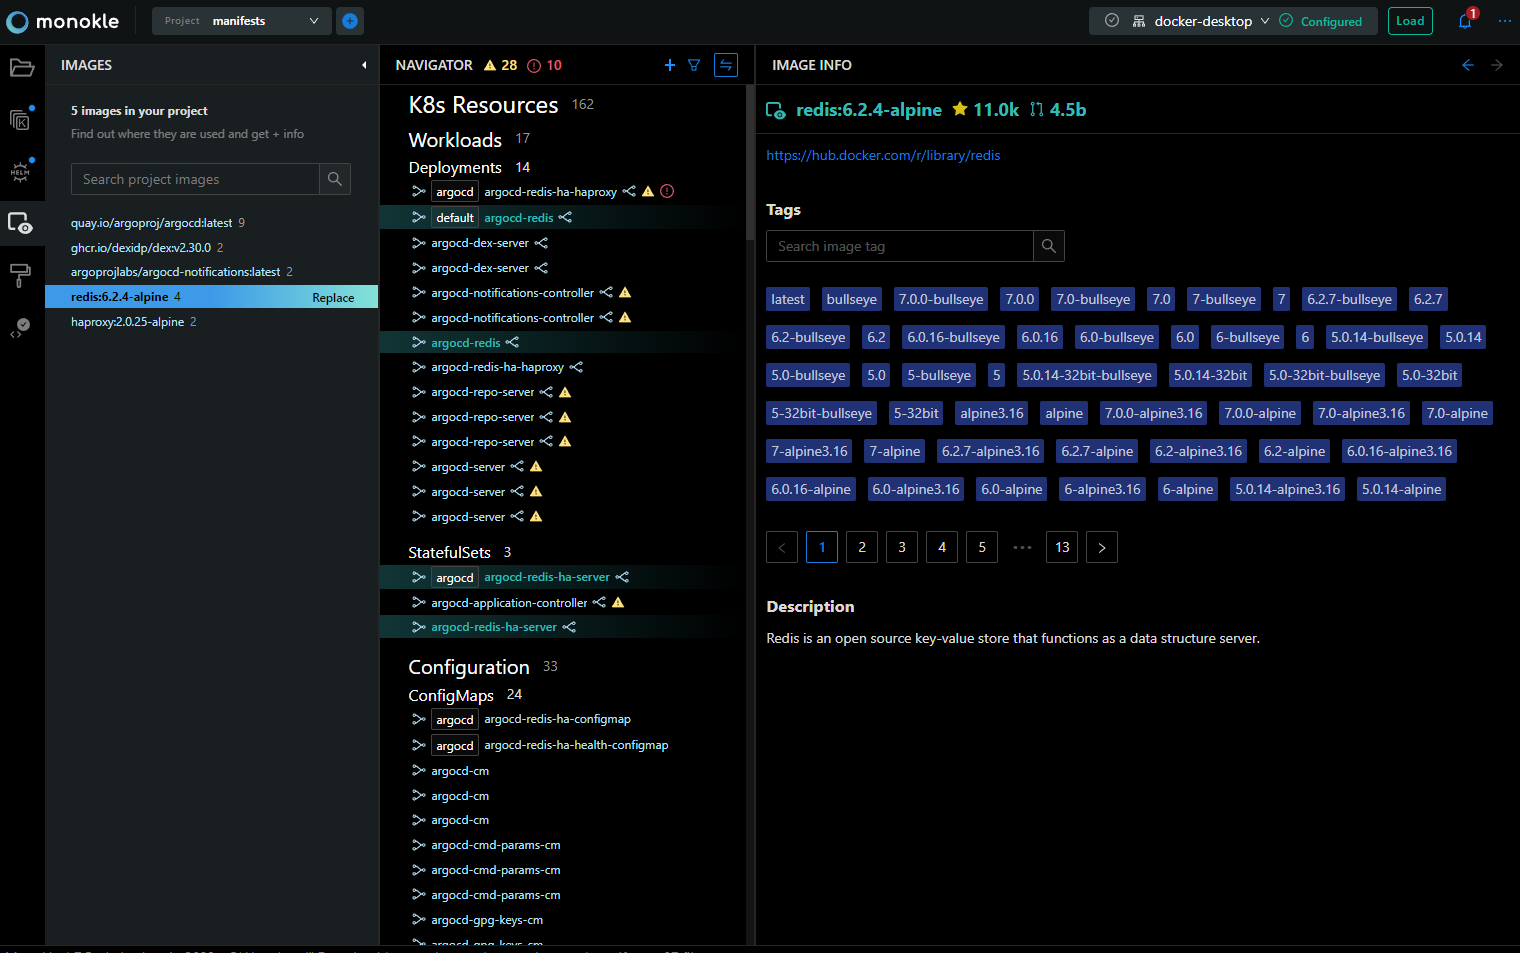Collapse the Deployments section heading

455,168
